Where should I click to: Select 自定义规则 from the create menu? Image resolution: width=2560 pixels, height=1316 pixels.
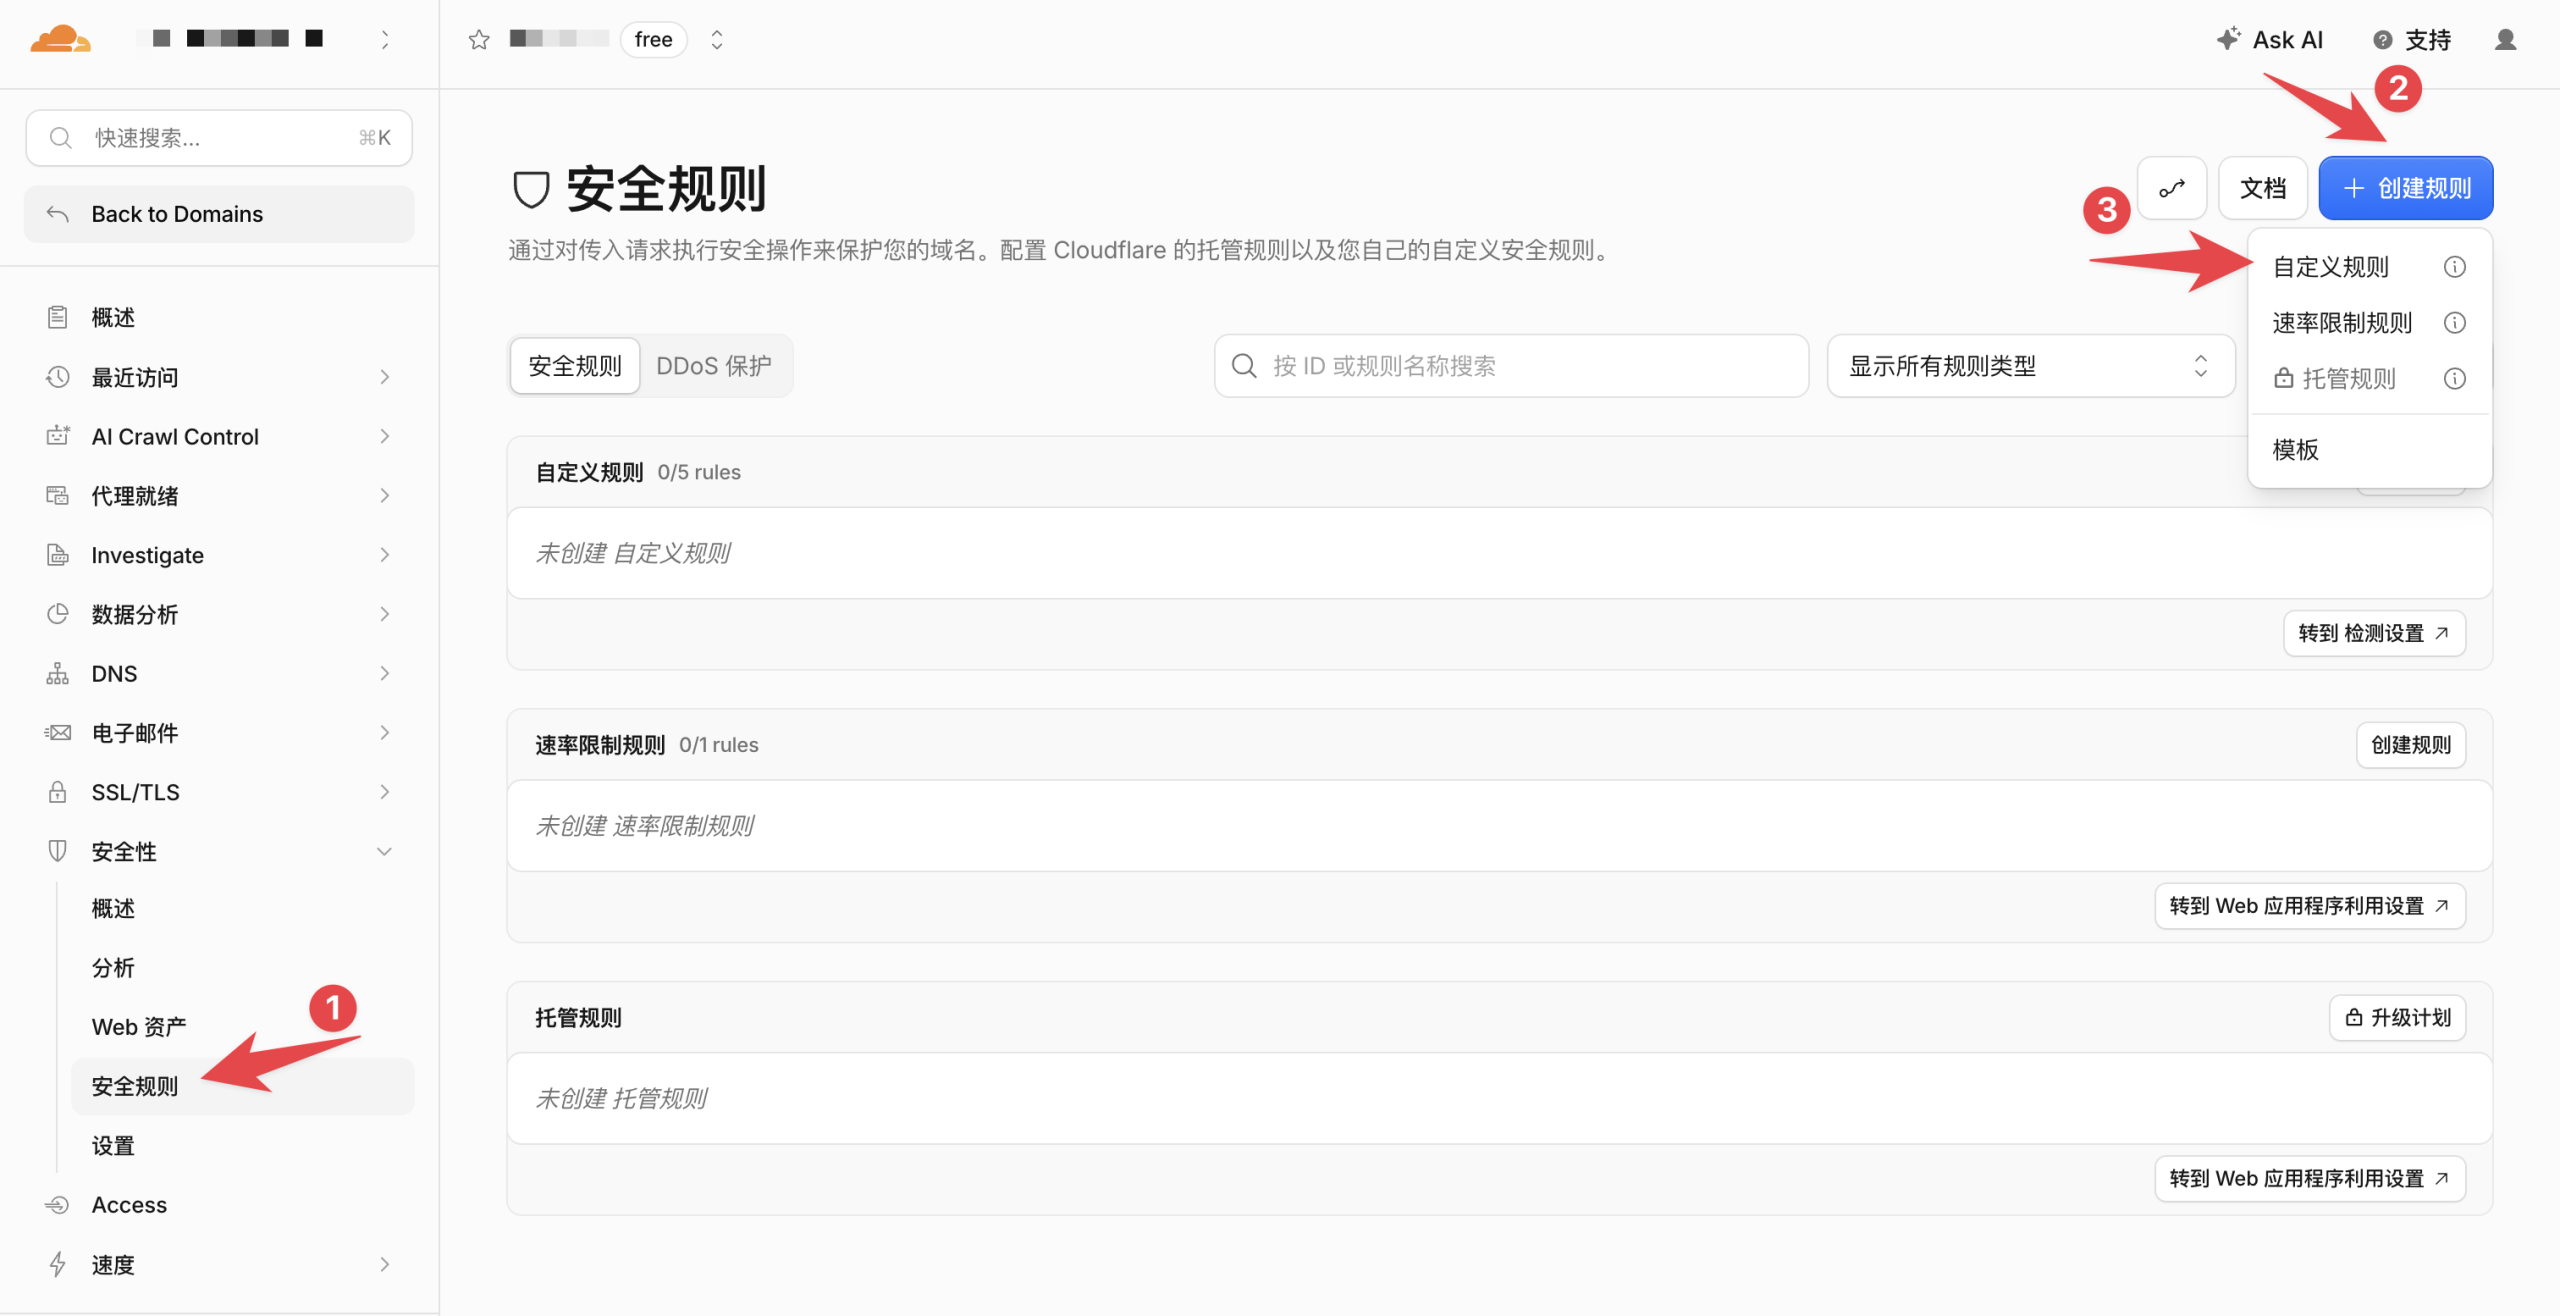coord(2331,267)
